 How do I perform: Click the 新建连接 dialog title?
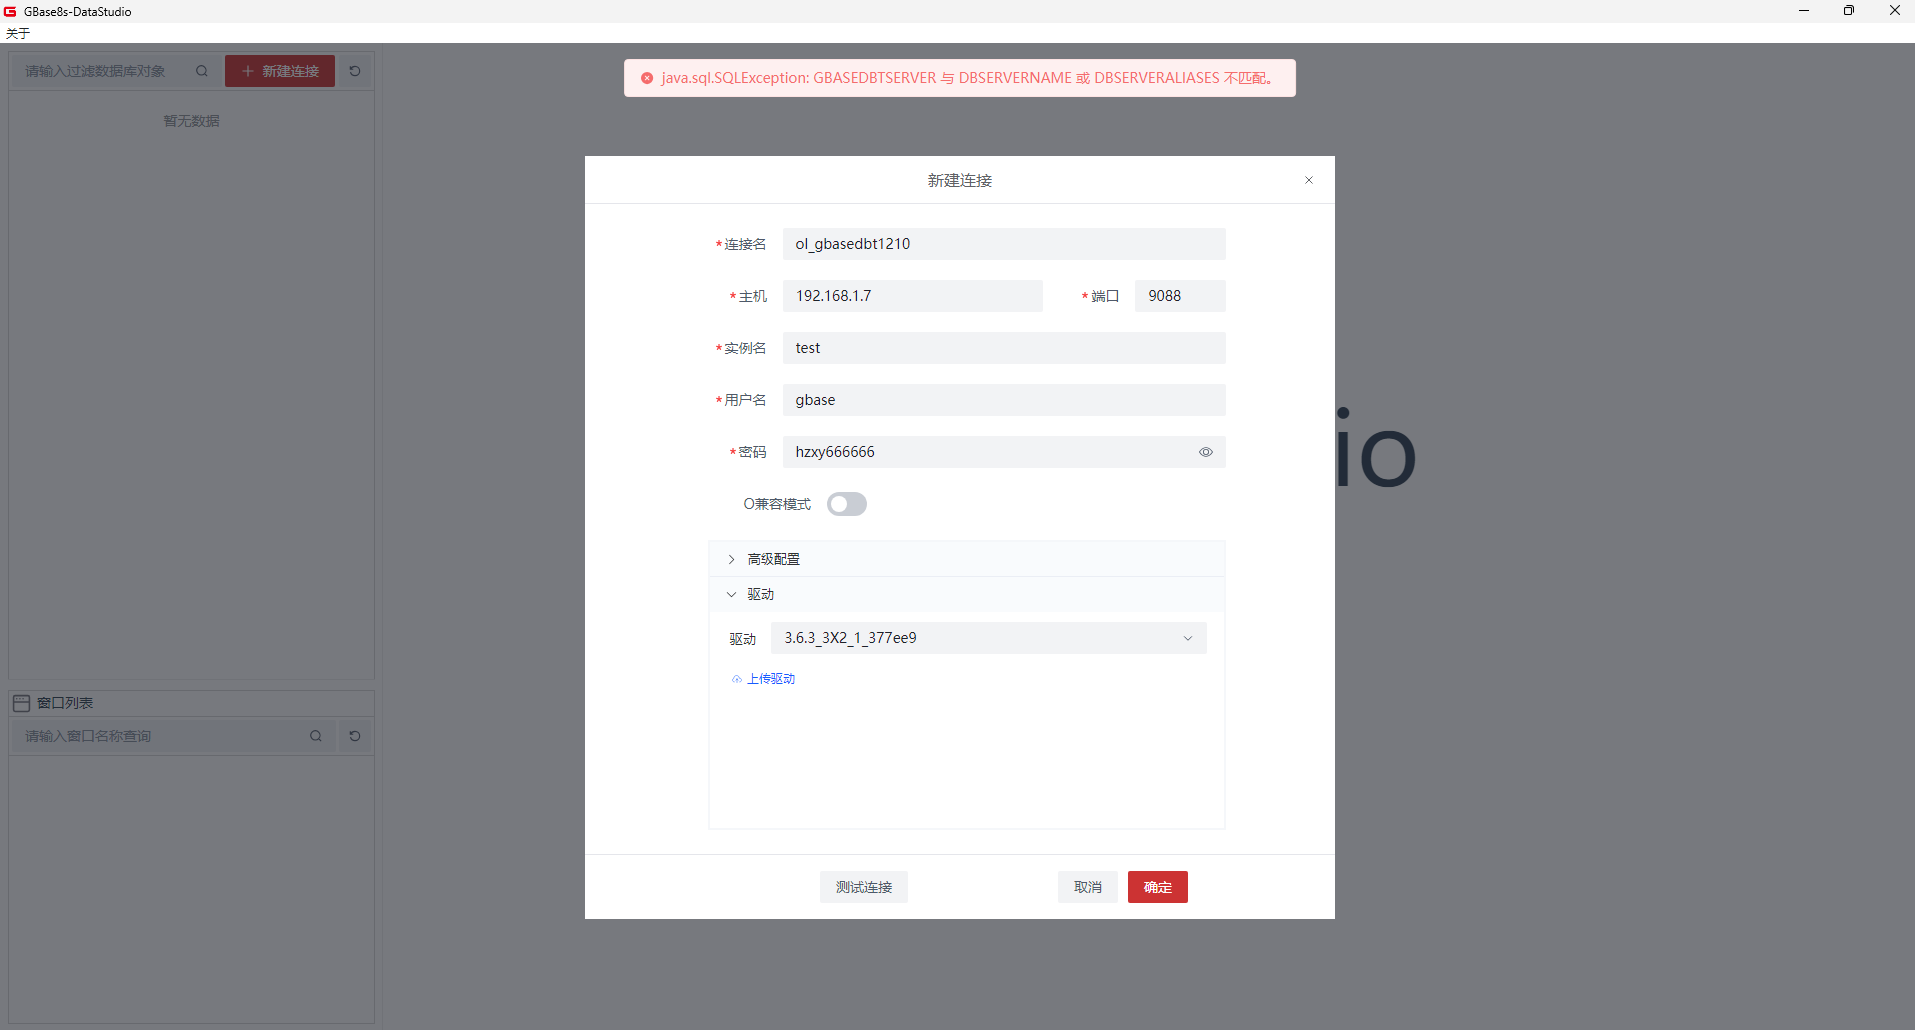(x=960, y=181)
